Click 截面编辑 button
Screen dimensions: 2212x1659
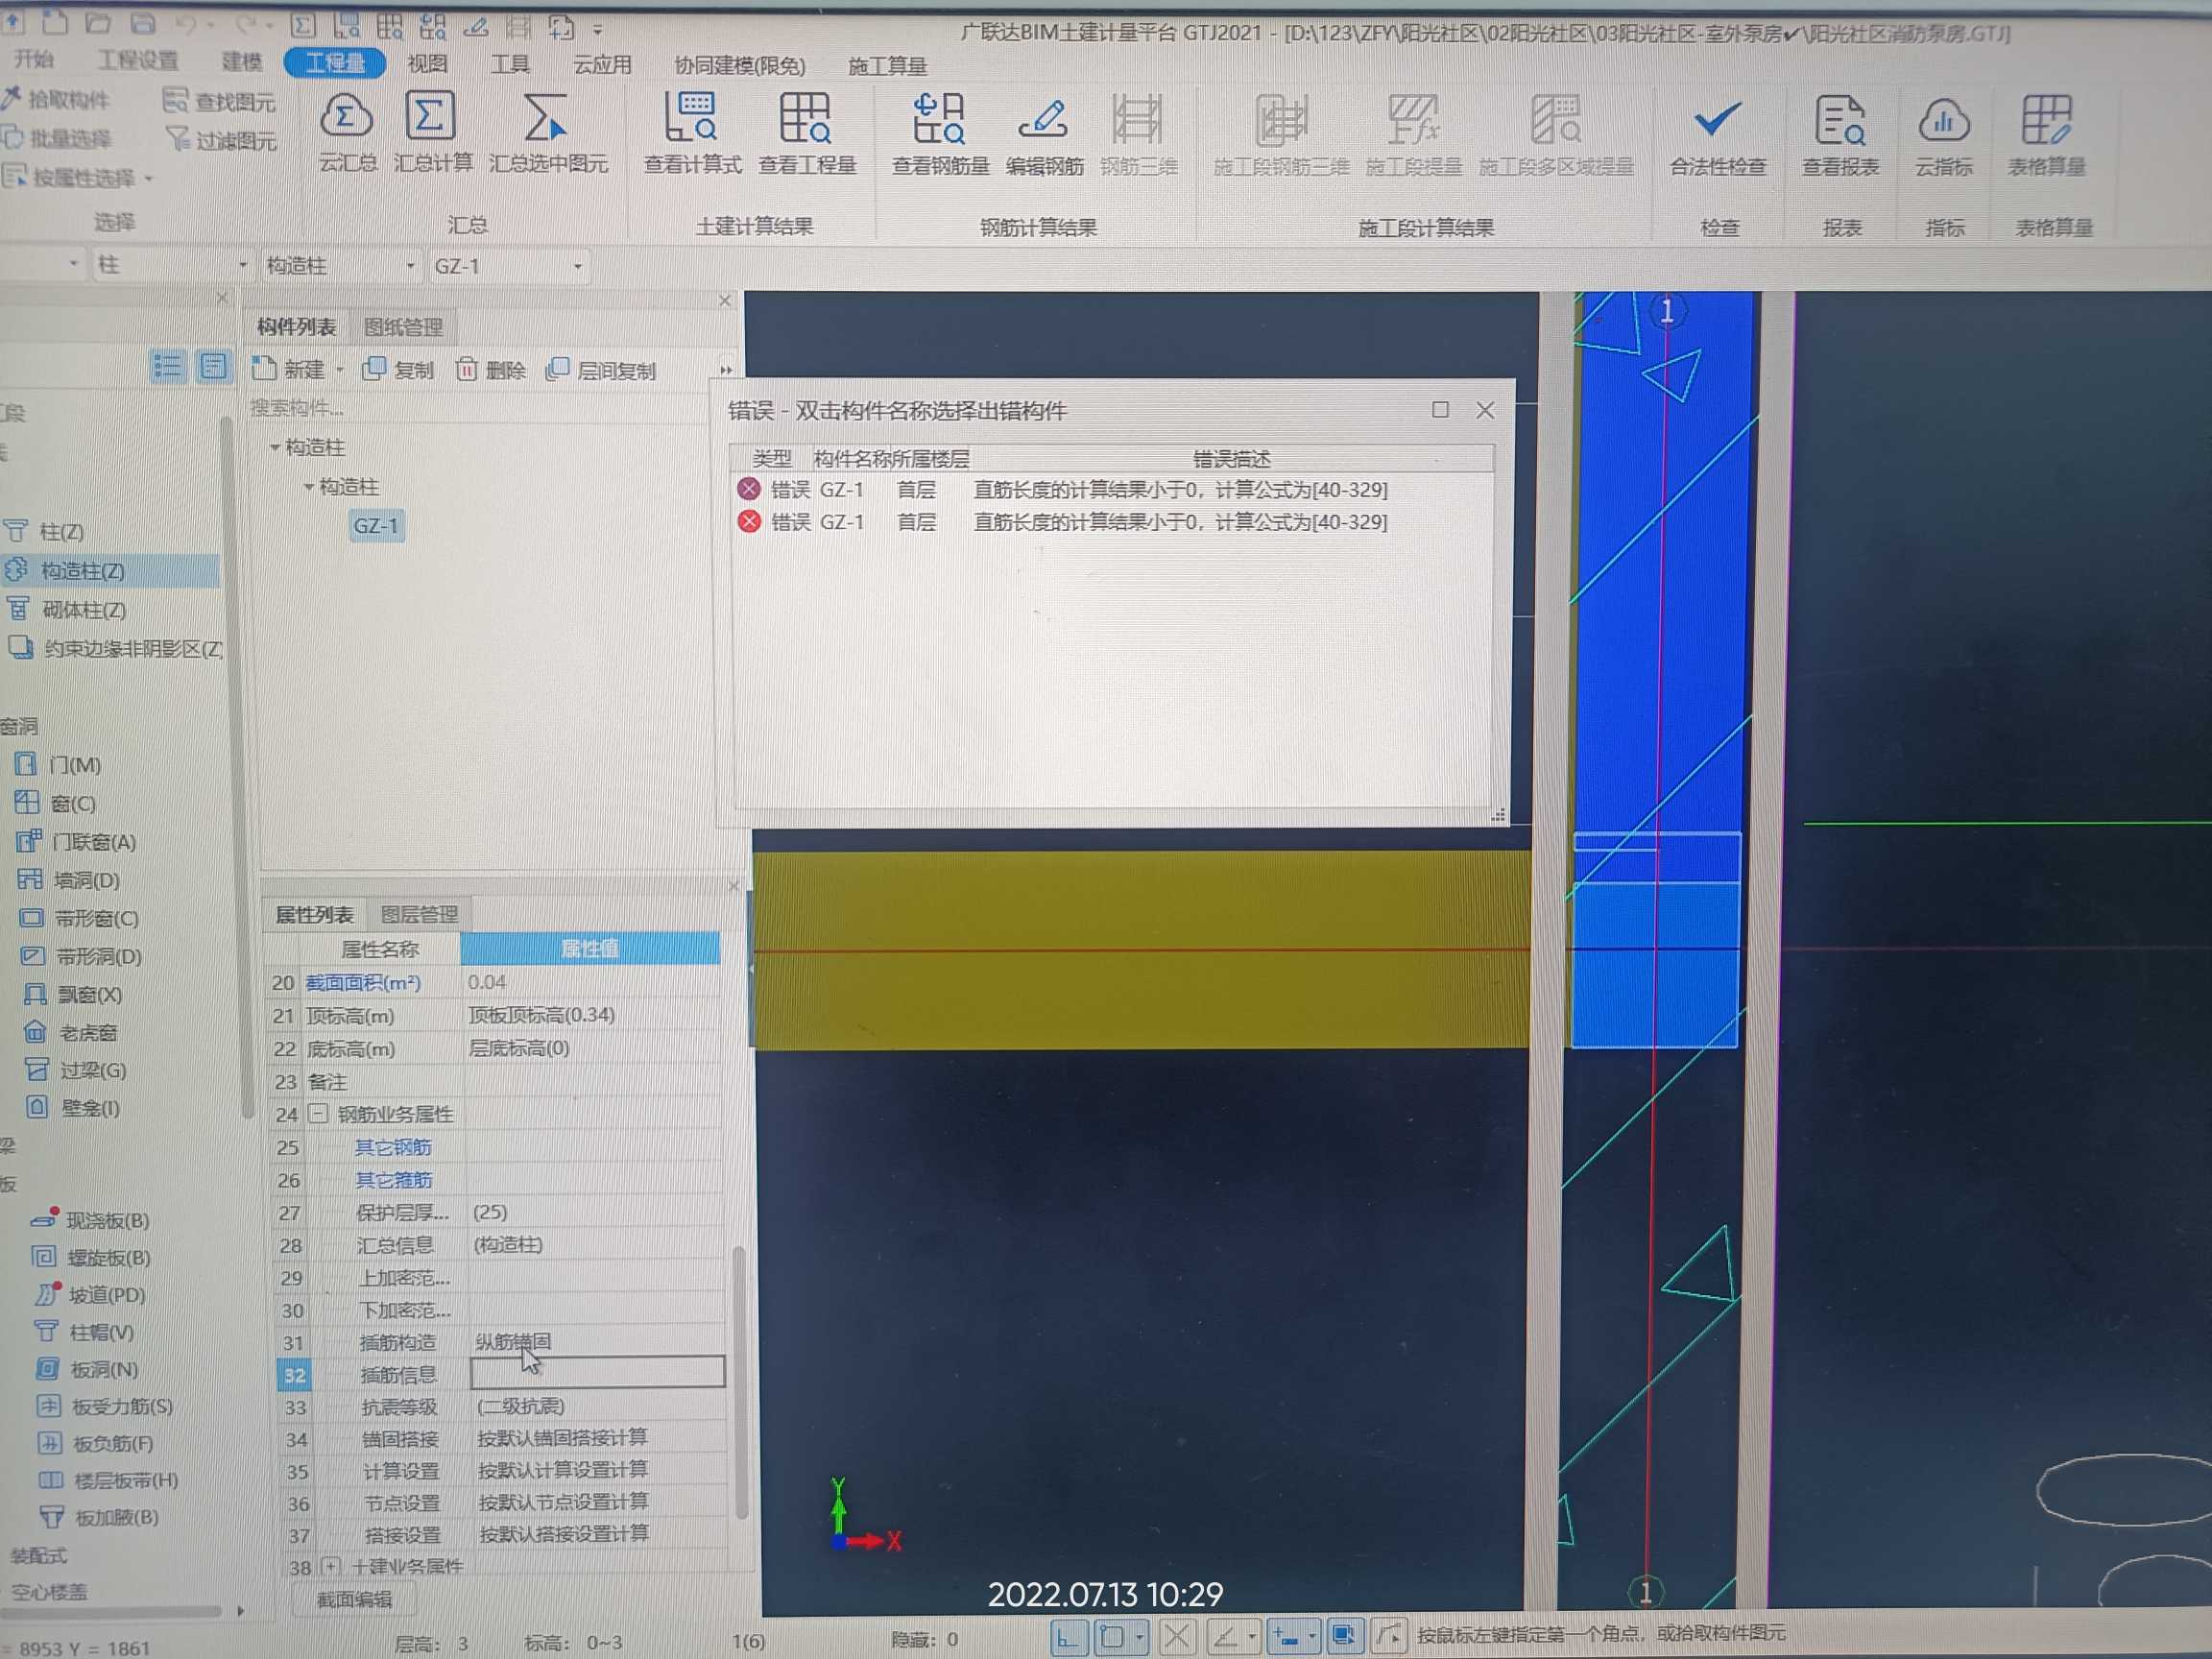(354, 1599)
